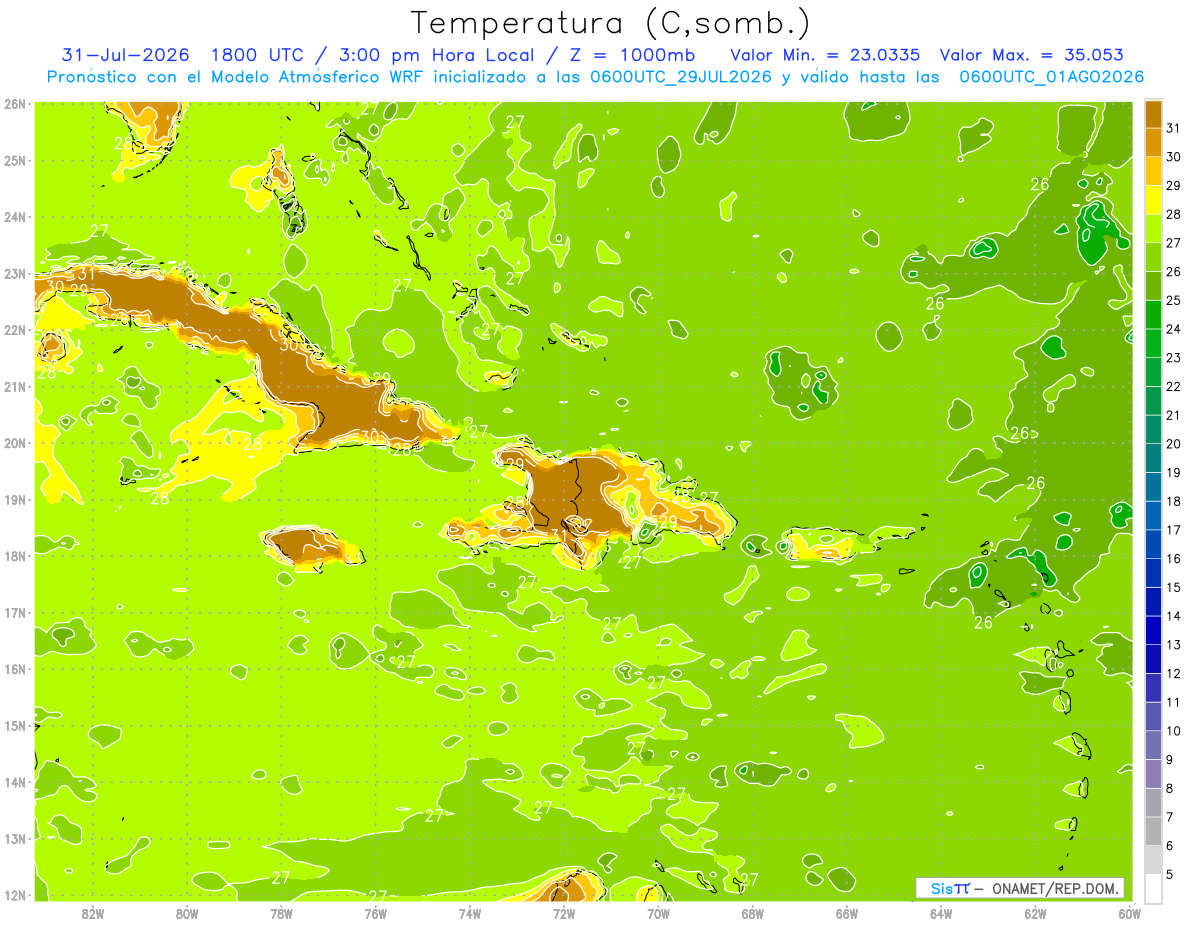Click the color legend value "11"
The image size is (1200, 927).
[1173, 702]
